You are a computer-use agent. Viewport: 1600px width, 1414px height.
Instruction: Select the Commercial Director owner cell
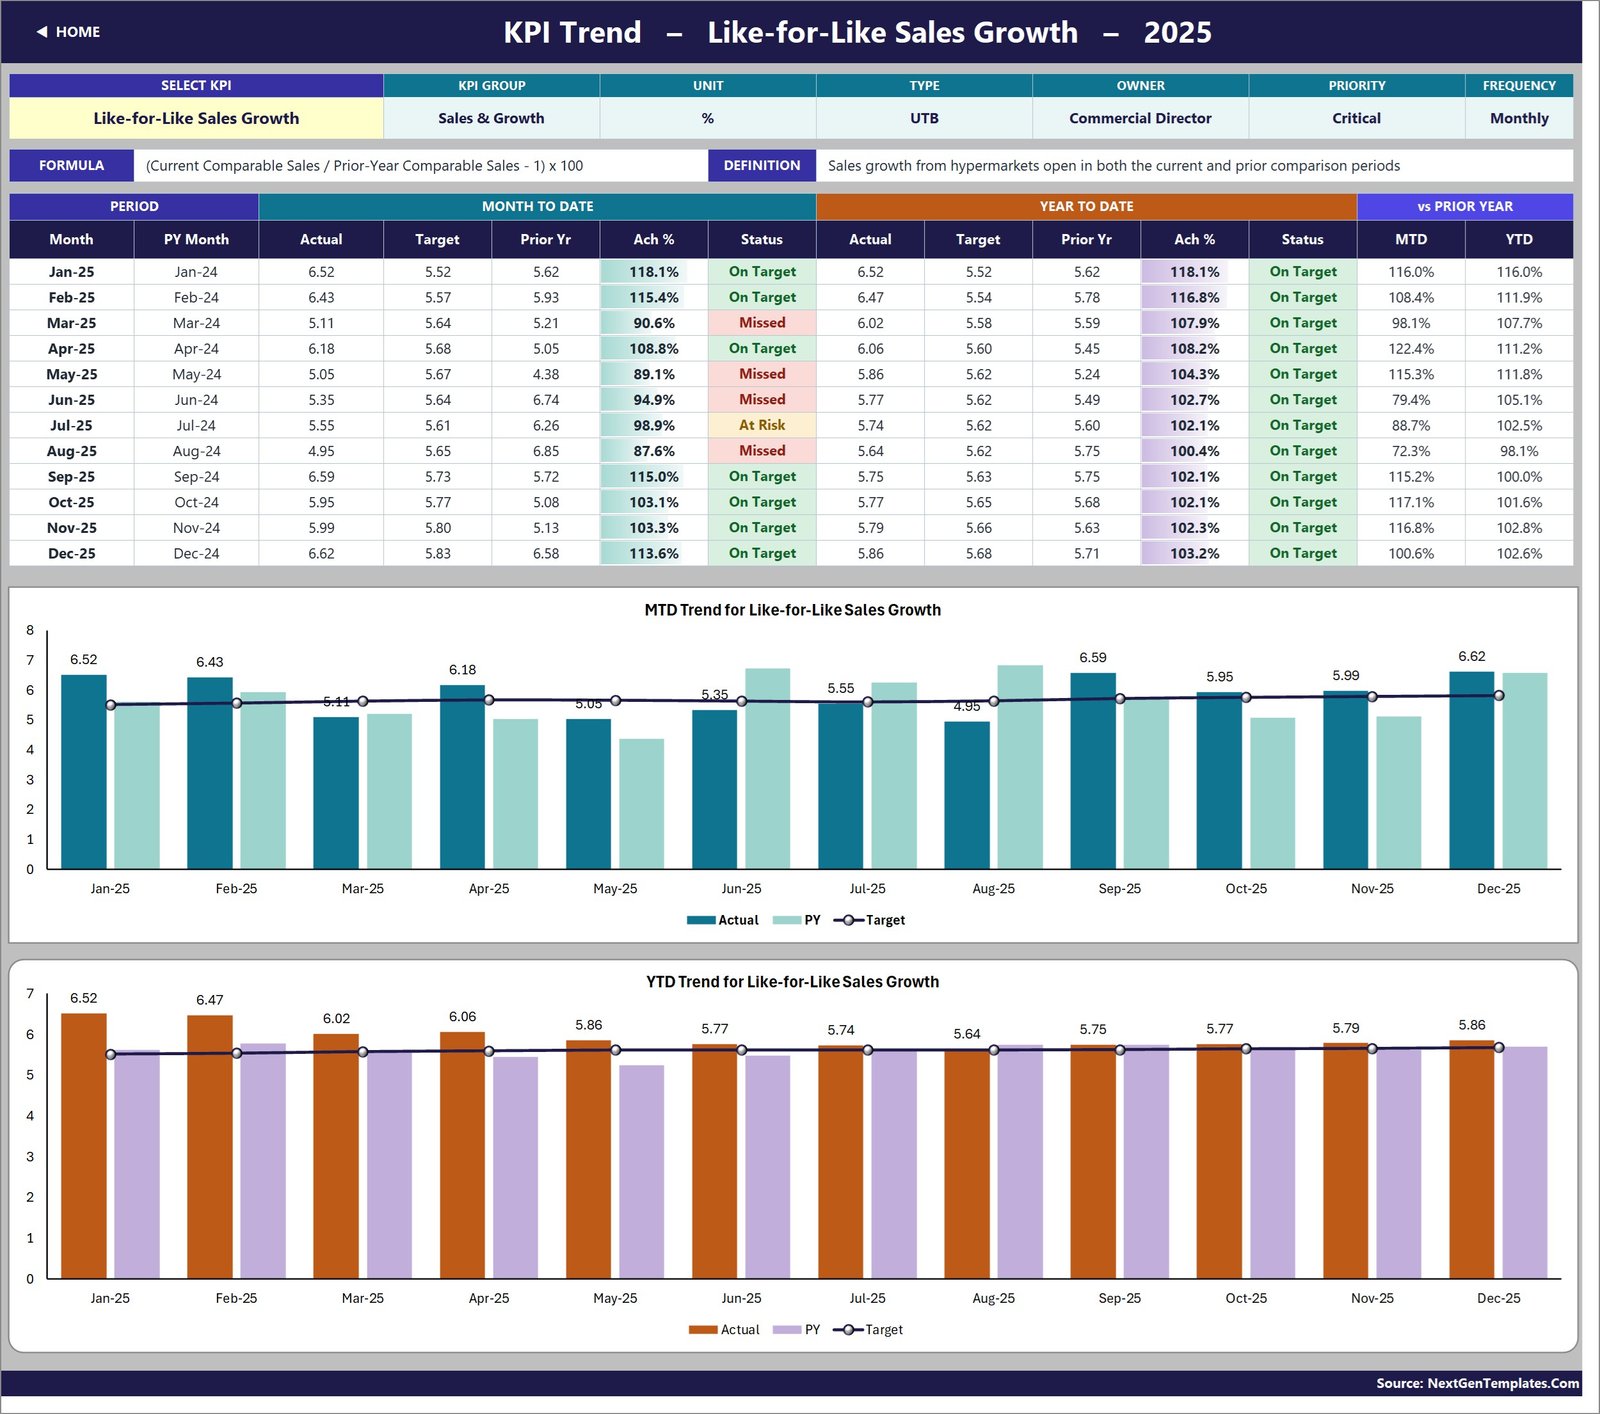[1140, 118]
